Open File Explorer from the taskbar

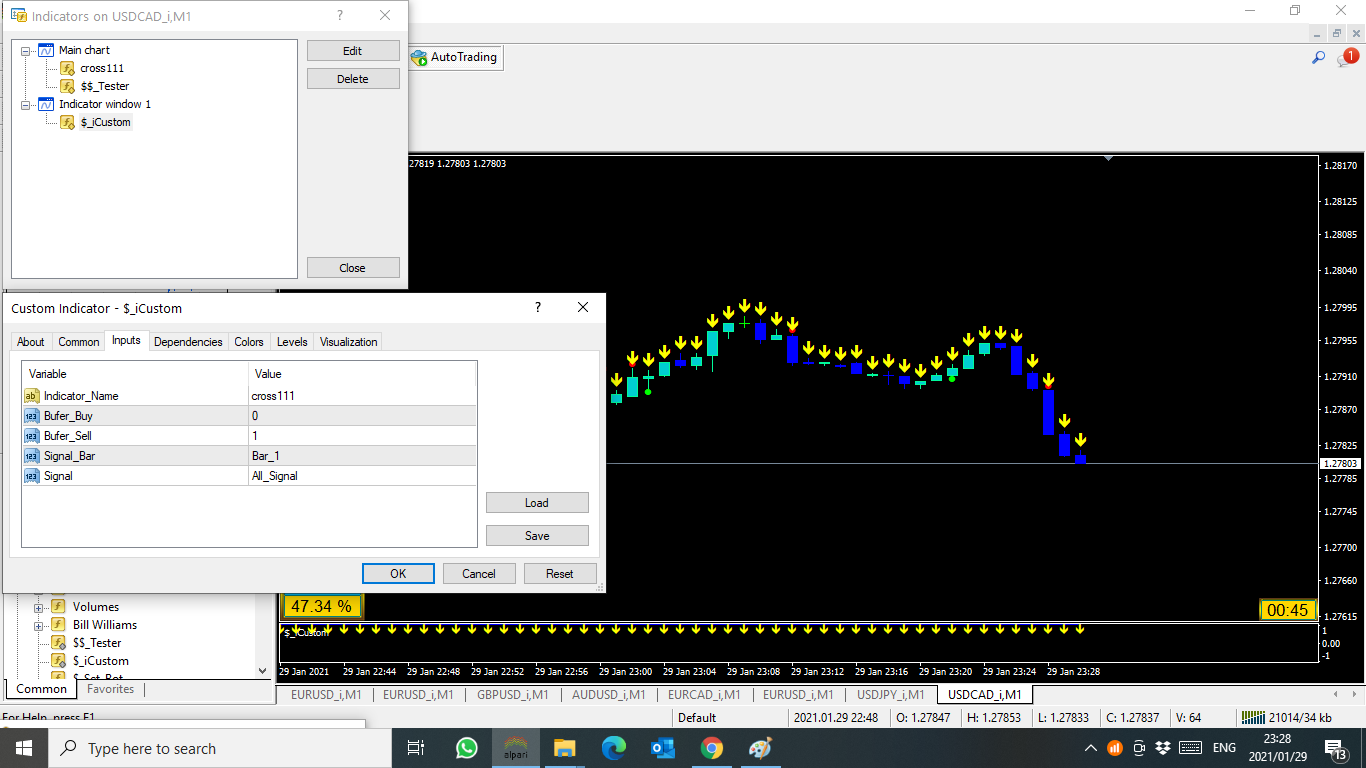pyautogui.click(x=565, y=748)
